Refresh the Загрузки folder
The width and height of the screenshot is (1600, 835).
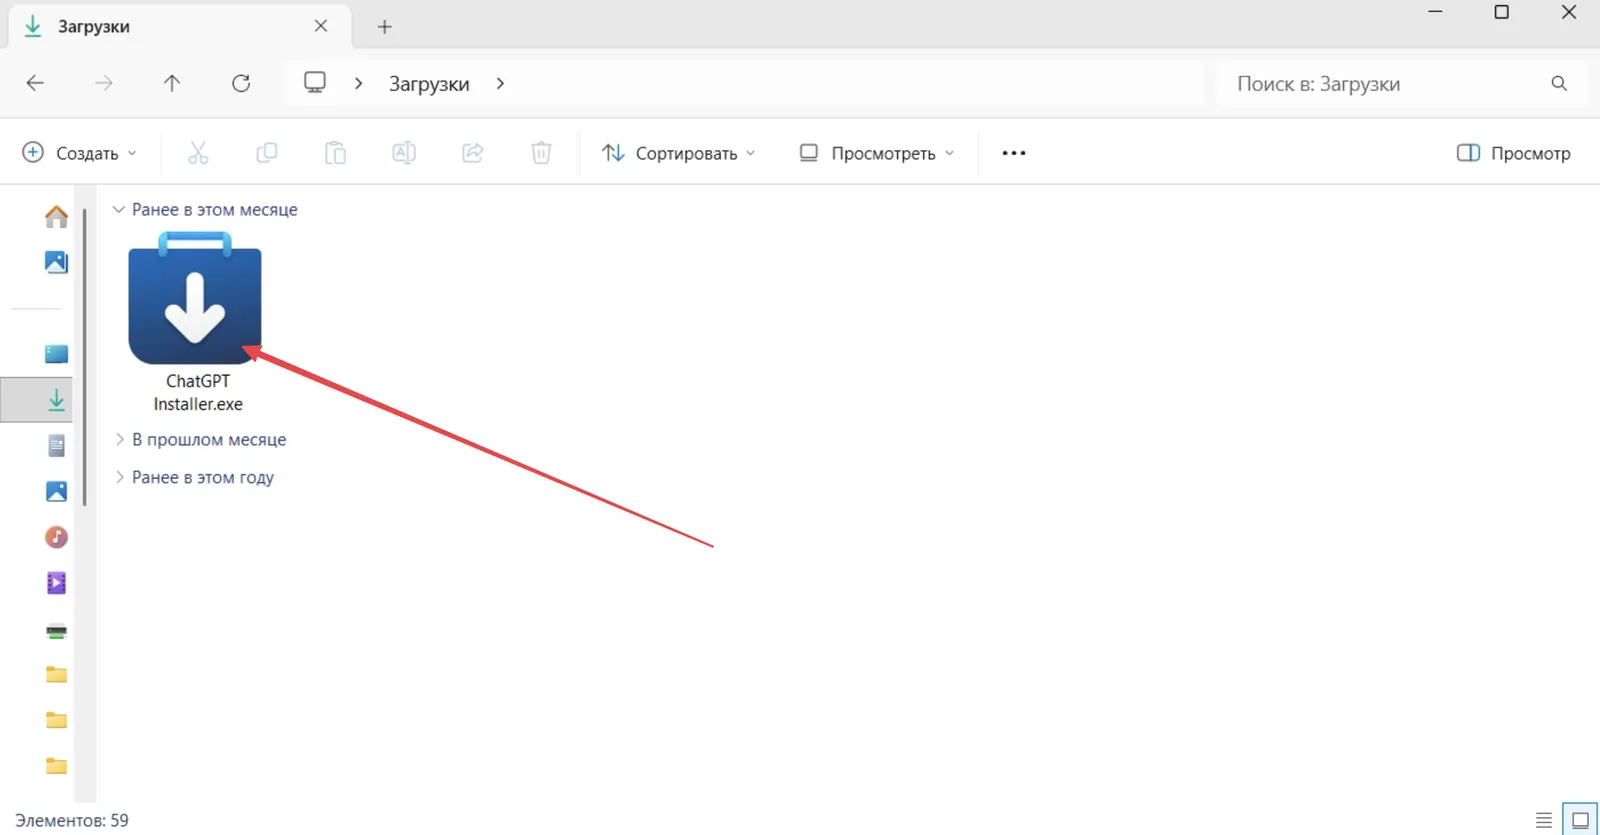click(241, 83)
